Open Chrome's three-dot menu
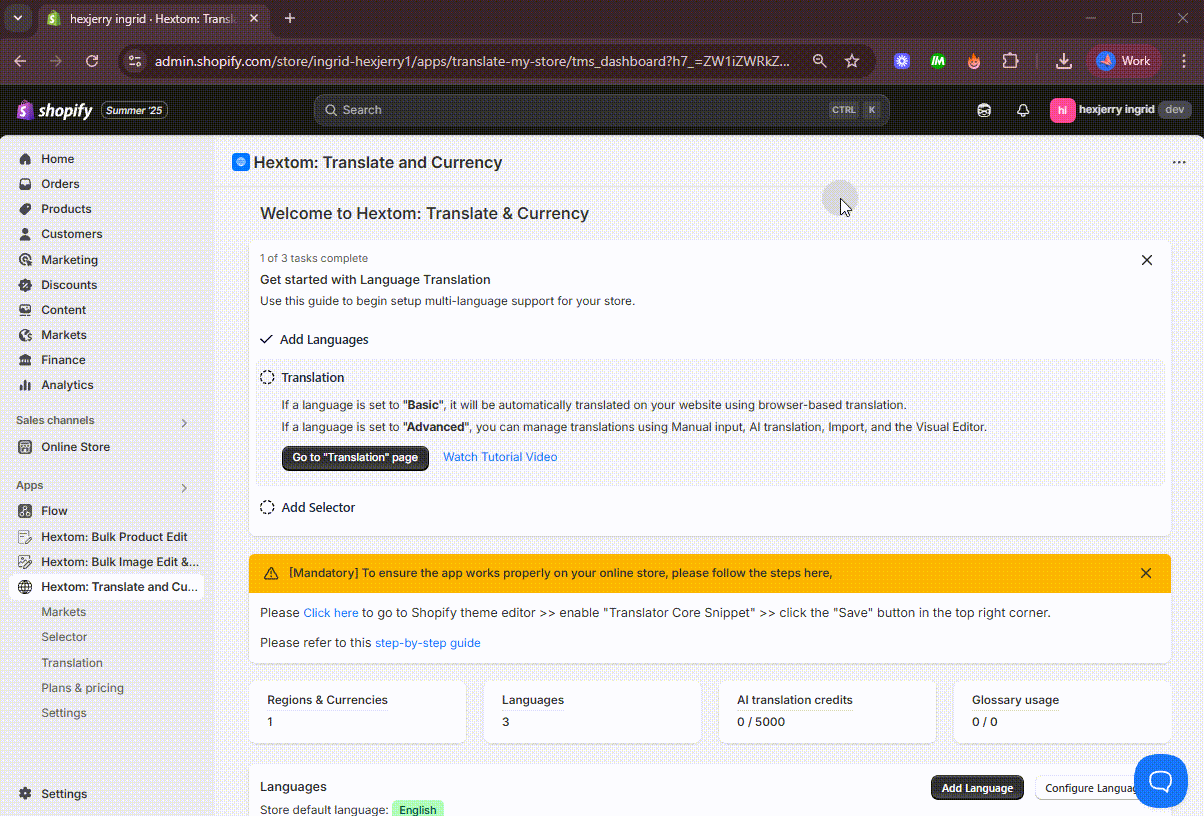 click(1184, 61)
